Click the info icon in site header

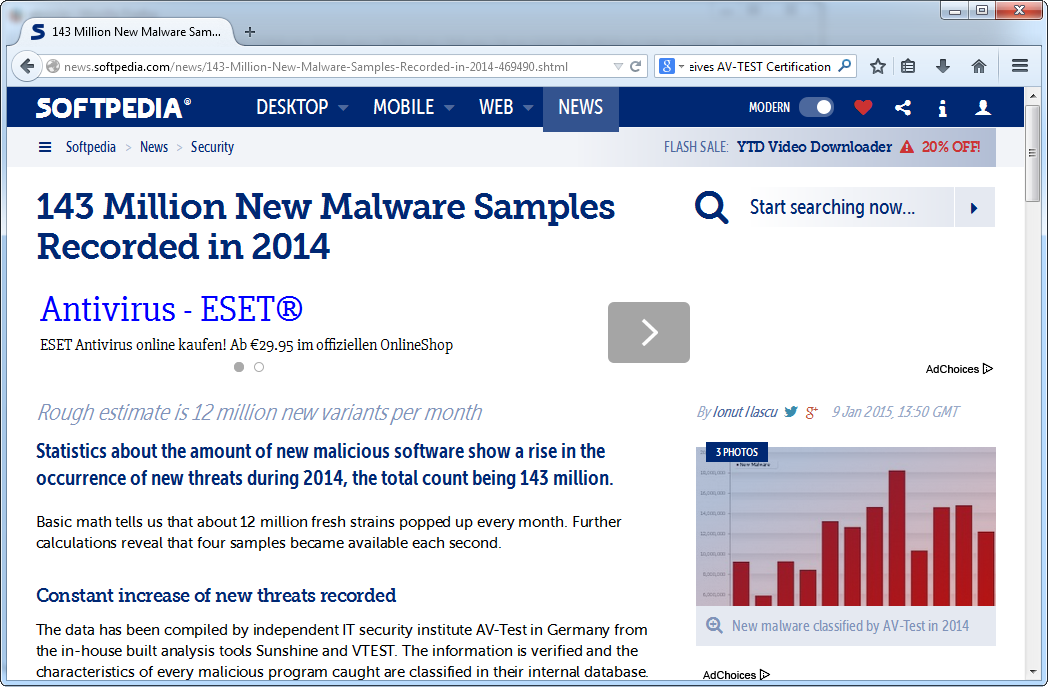coord(942,108)
